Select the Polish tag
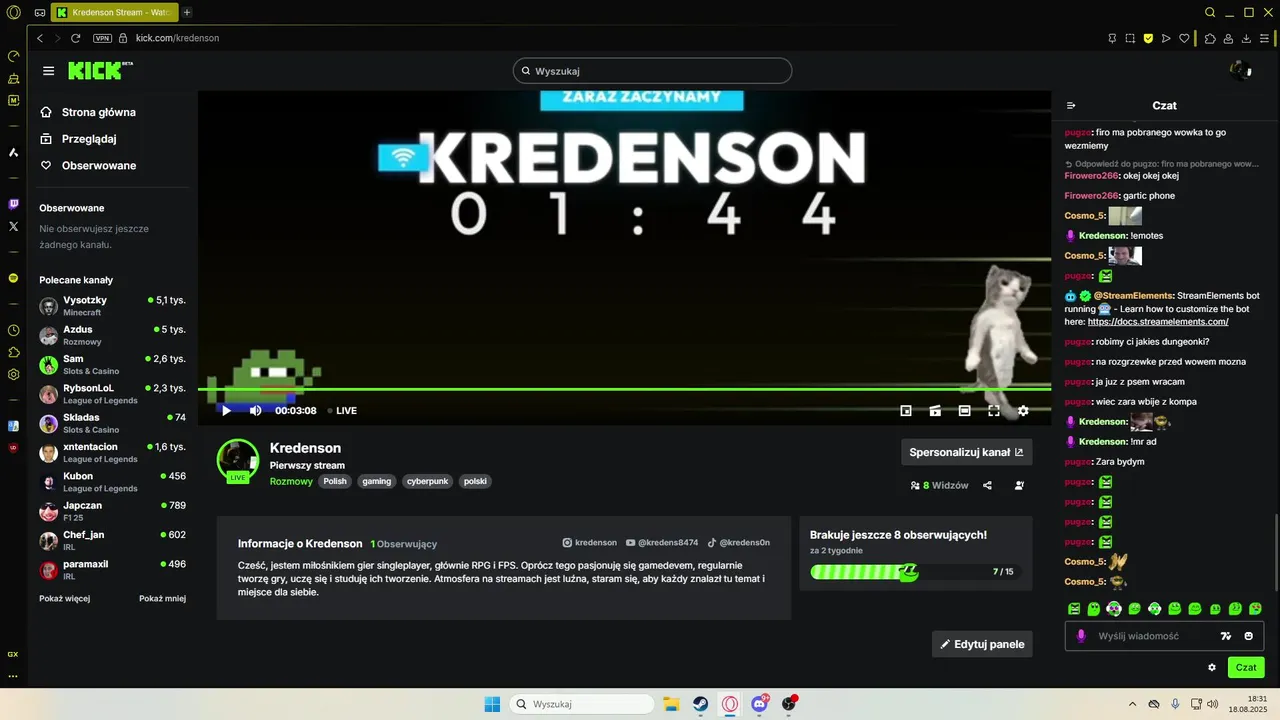The image size is (1280, 720). tap(335, 481)
